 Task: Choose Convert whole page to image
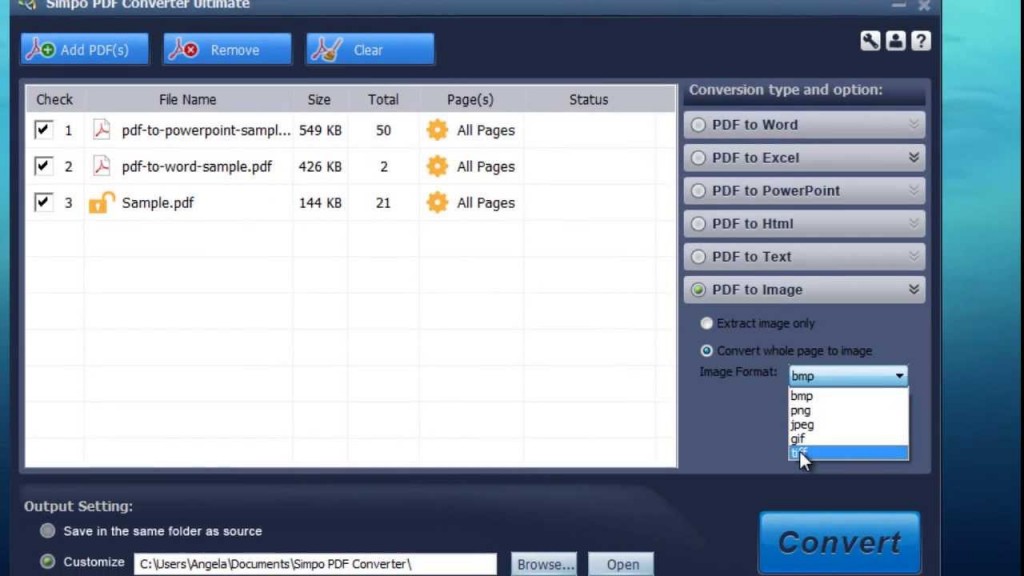706,351
